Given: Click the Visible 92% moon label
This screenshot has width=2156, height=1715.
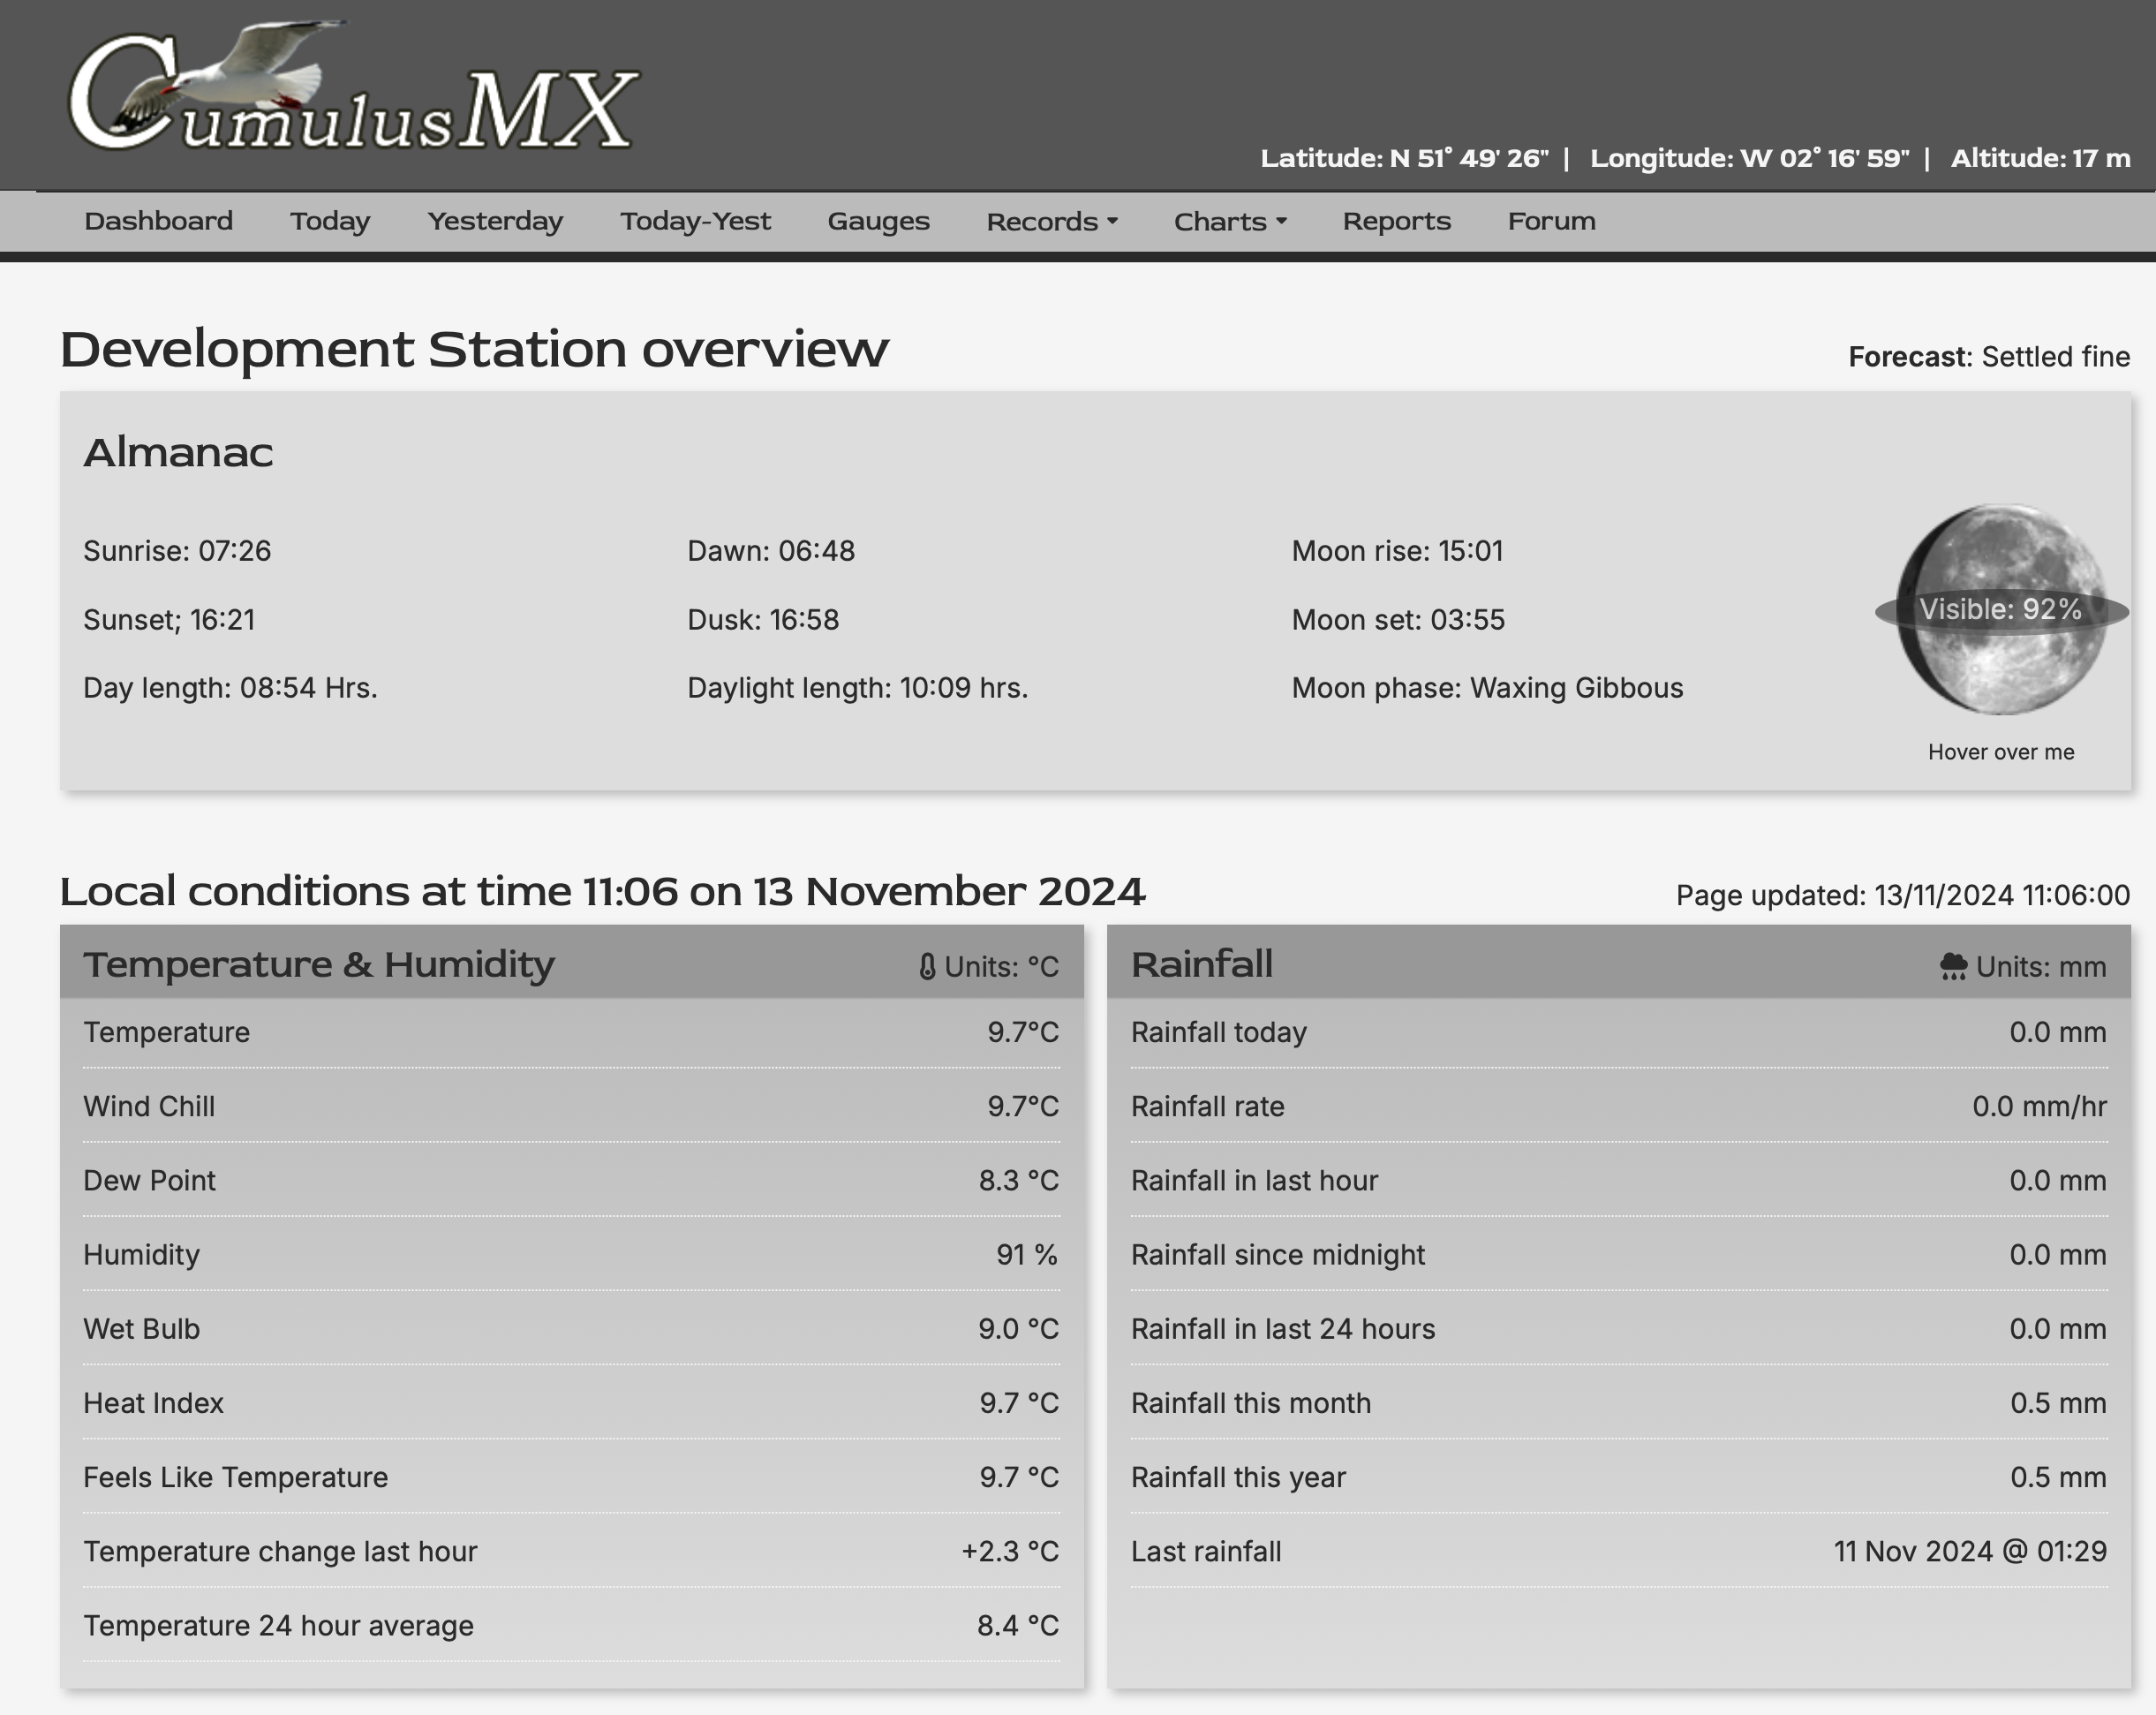Looking at the screenshot, I should pyautogui.click(x=2001, y=609).
